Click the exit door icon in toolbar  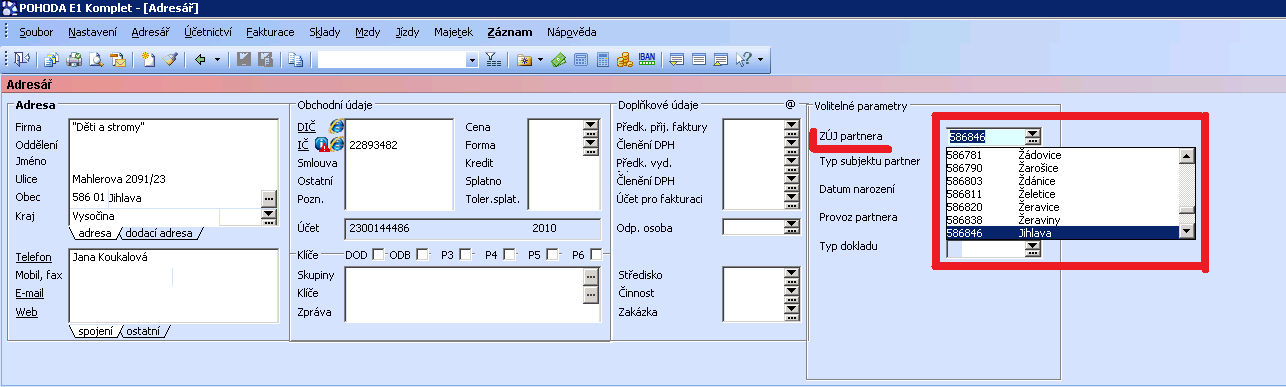click(23, 60)
